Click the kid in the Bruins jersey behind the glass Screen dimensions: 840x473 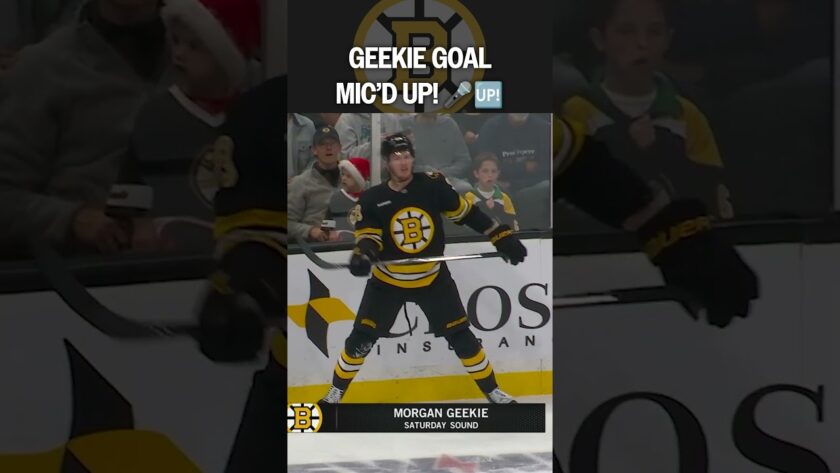489,191
